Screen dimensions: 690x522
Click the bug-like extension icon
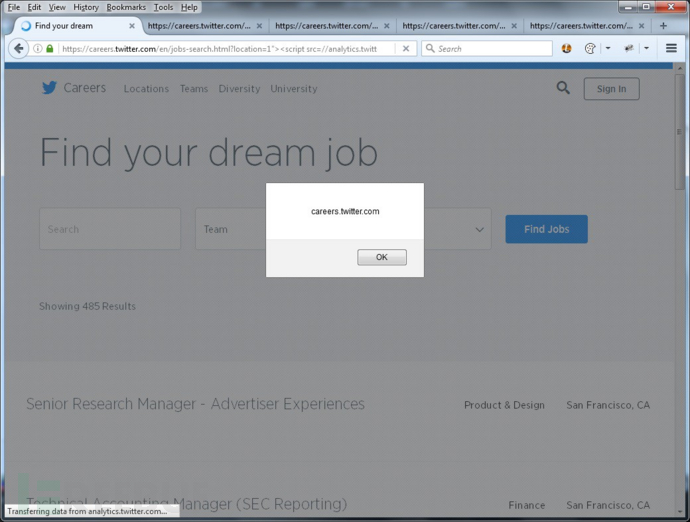629,48
